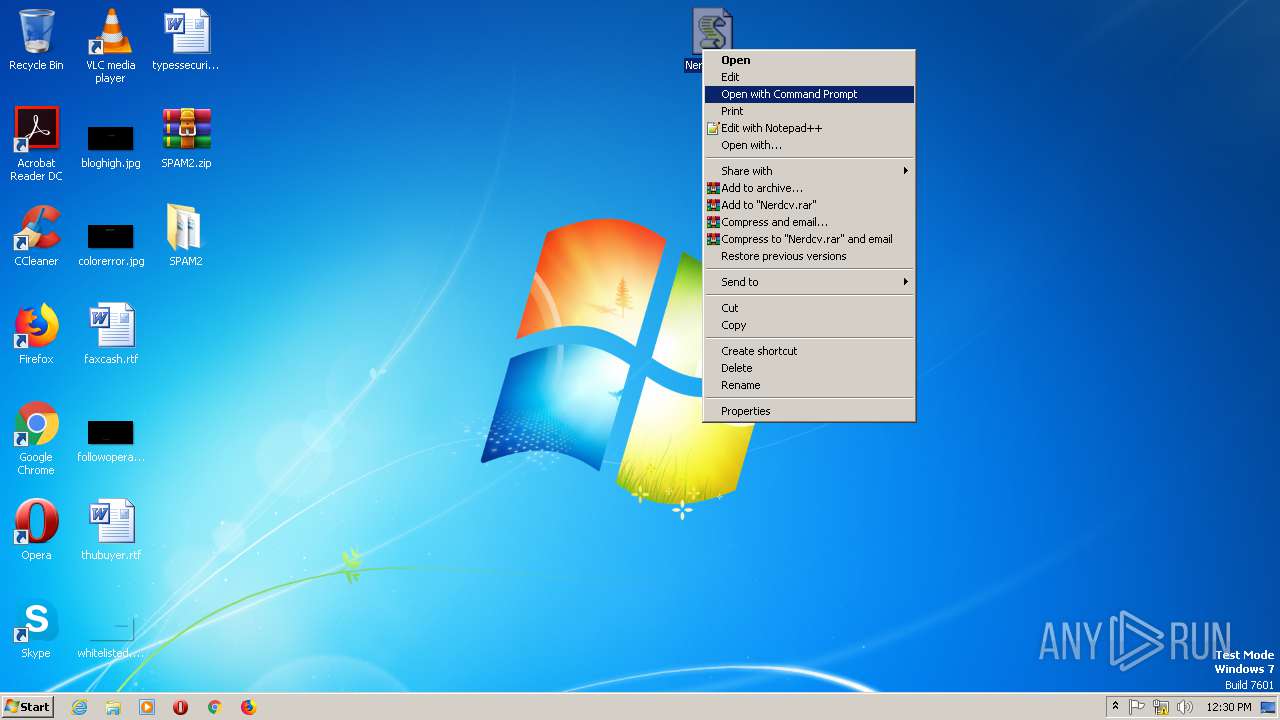The image size is (1280, 720).
Task: Choose Delete in the context menu
Action: pyautogui.click(x=809, y=368)
